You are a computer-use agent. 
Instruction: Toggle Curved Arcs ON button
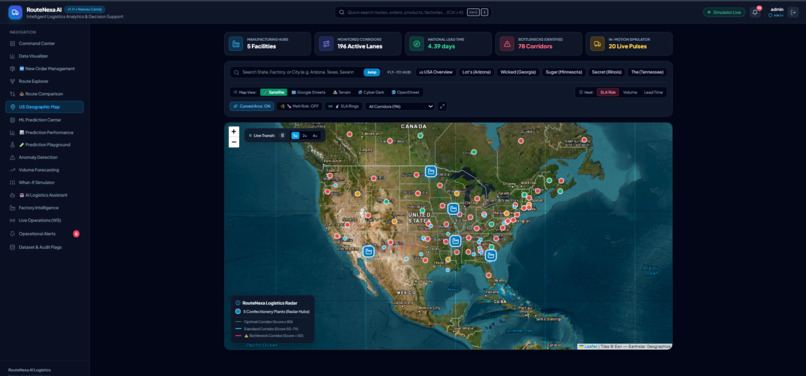coord(252,106)
